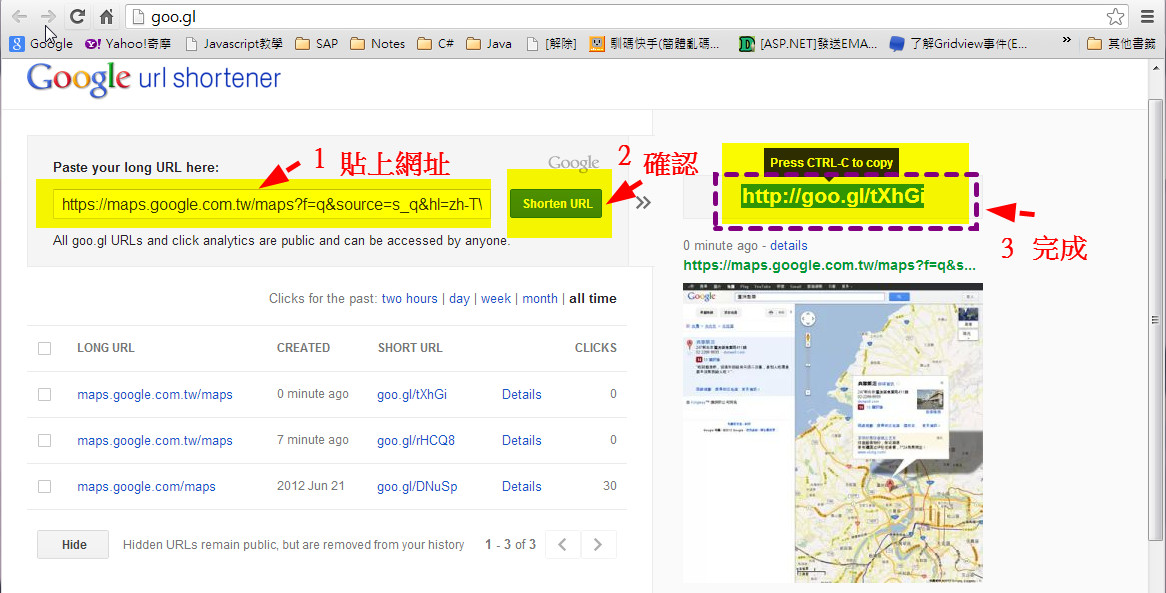Click the CLICKS column header
This screenshot has width=1166, height=593.
click(596, 347)
